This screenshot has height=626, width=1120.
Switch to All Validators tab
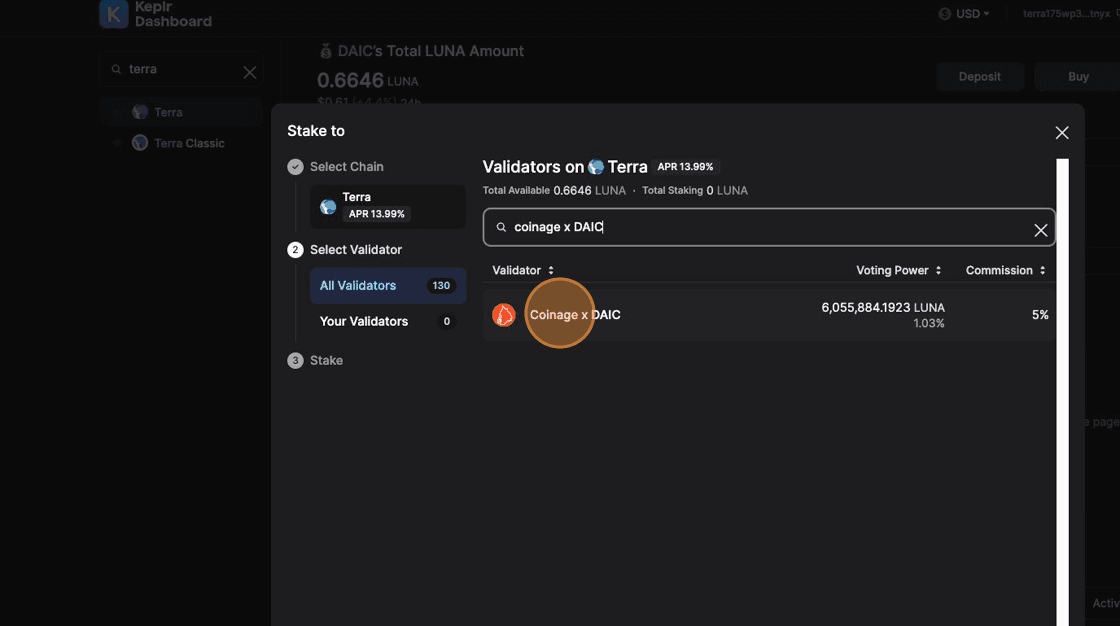387,286
